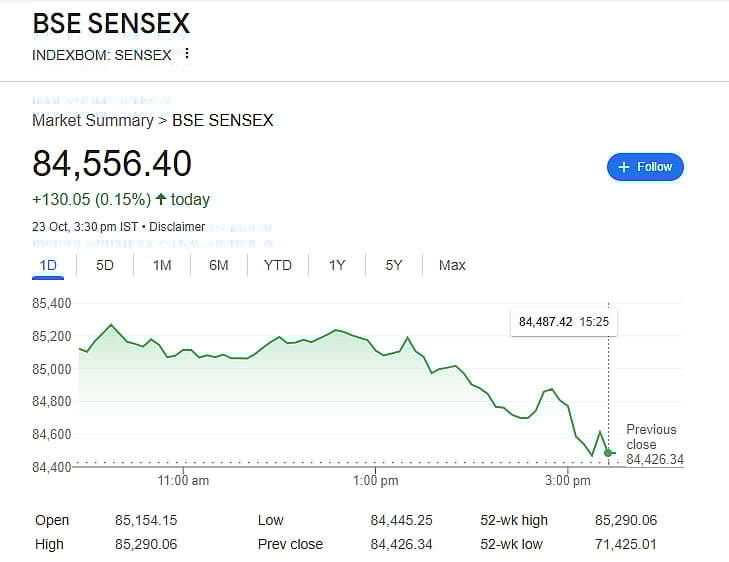Image resolution: width=729 pixels, height=562 pixels.
Task: Click the plus Follow button
Action: [645, 167]
